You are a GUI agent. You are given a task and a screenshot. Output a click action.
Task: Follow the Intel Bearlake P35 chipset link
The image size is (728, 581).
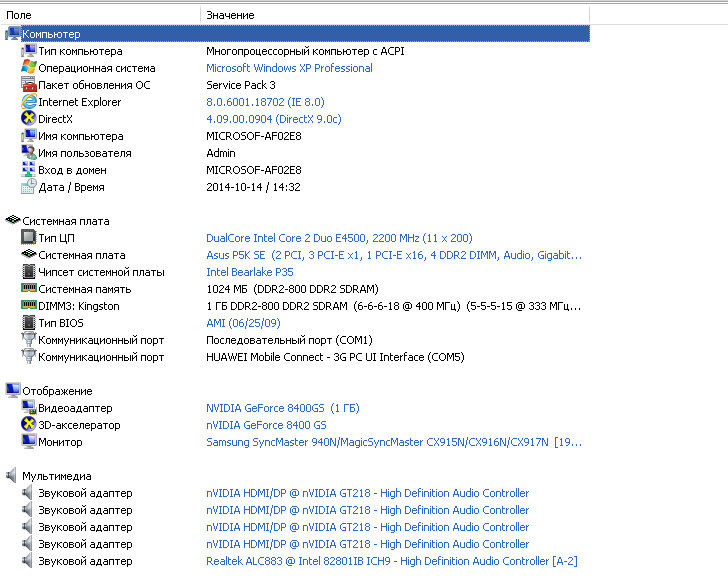250,272
